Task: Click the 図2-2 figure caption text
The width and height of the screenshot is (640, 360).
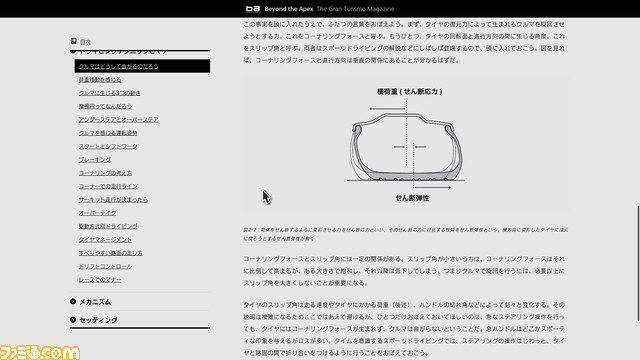Action: (x=406, y=234)
